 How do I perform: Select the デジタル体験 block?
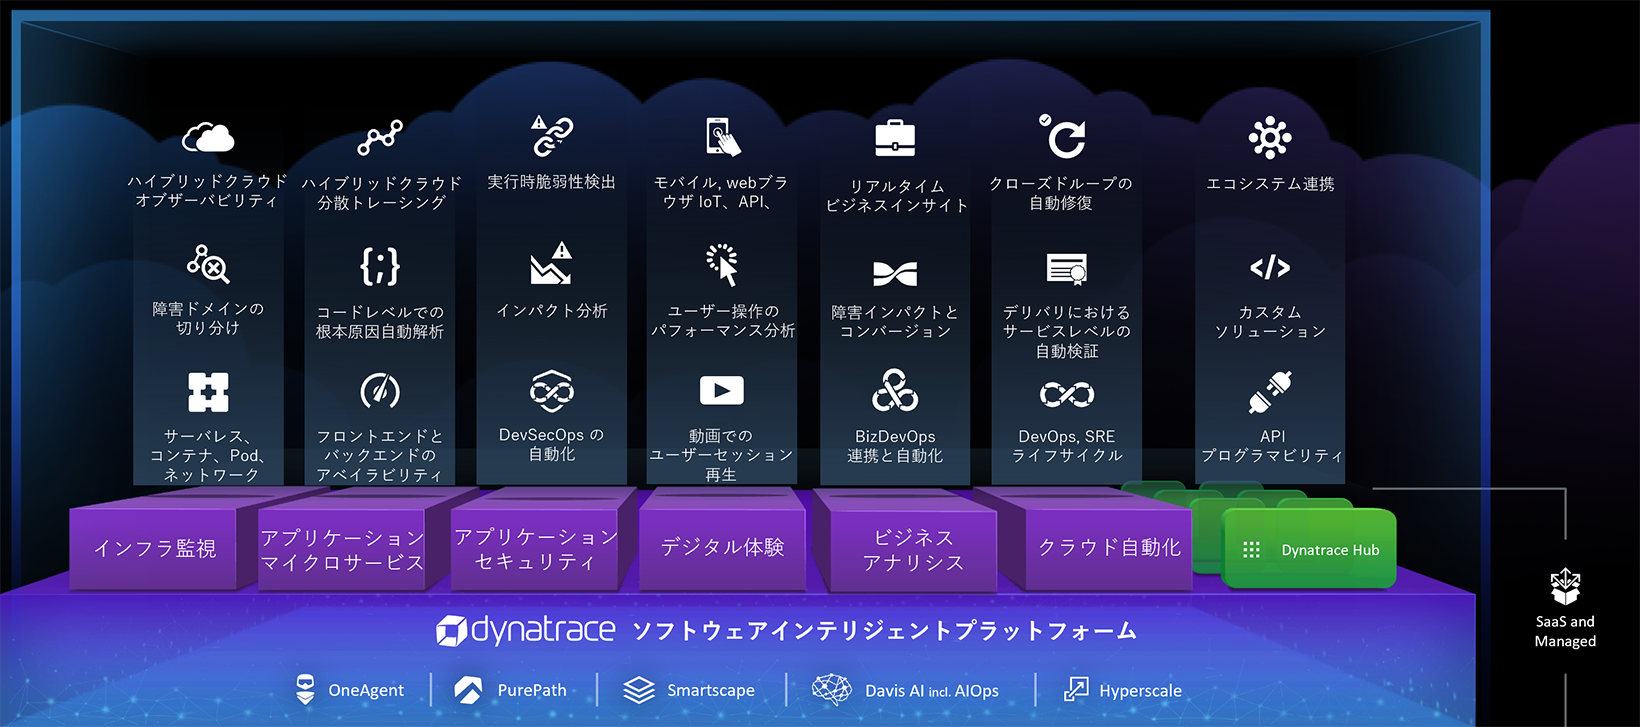point(722,547)
